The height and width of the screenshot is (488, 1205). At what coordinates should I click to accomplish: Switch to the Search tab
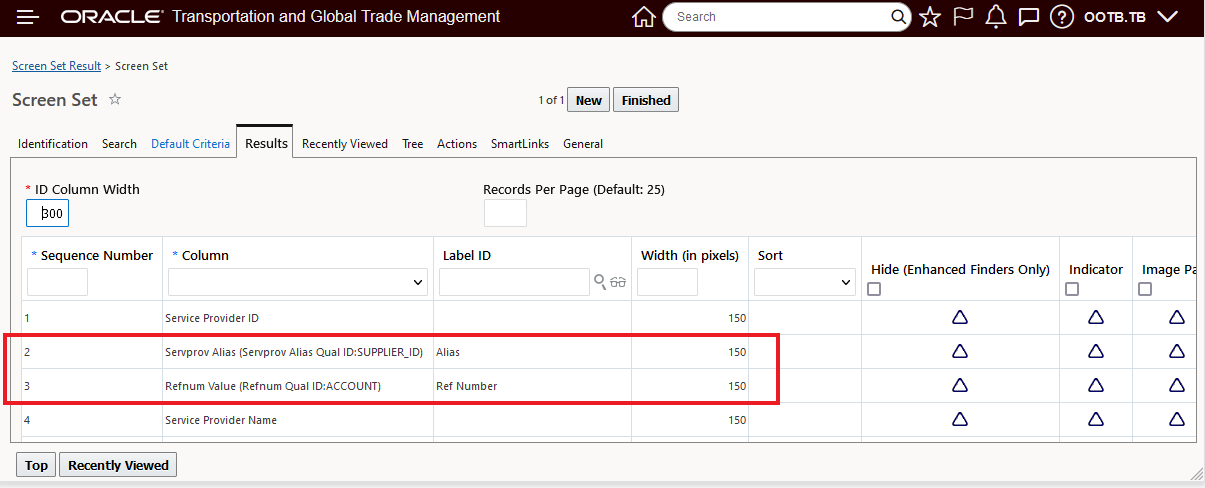click(x=119, y=144)
